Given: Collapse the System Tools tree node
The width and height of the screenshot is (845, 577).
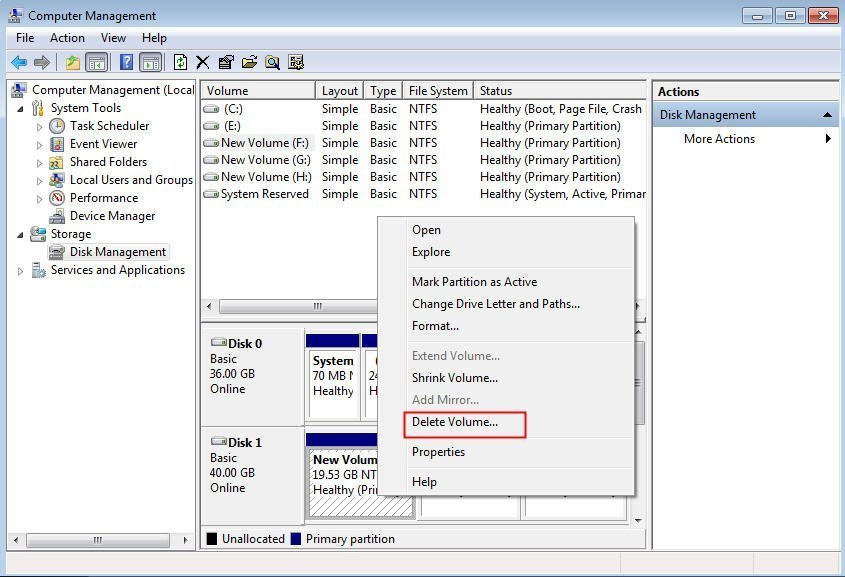Looking at the screenshot, I should [x=20, y=108].
